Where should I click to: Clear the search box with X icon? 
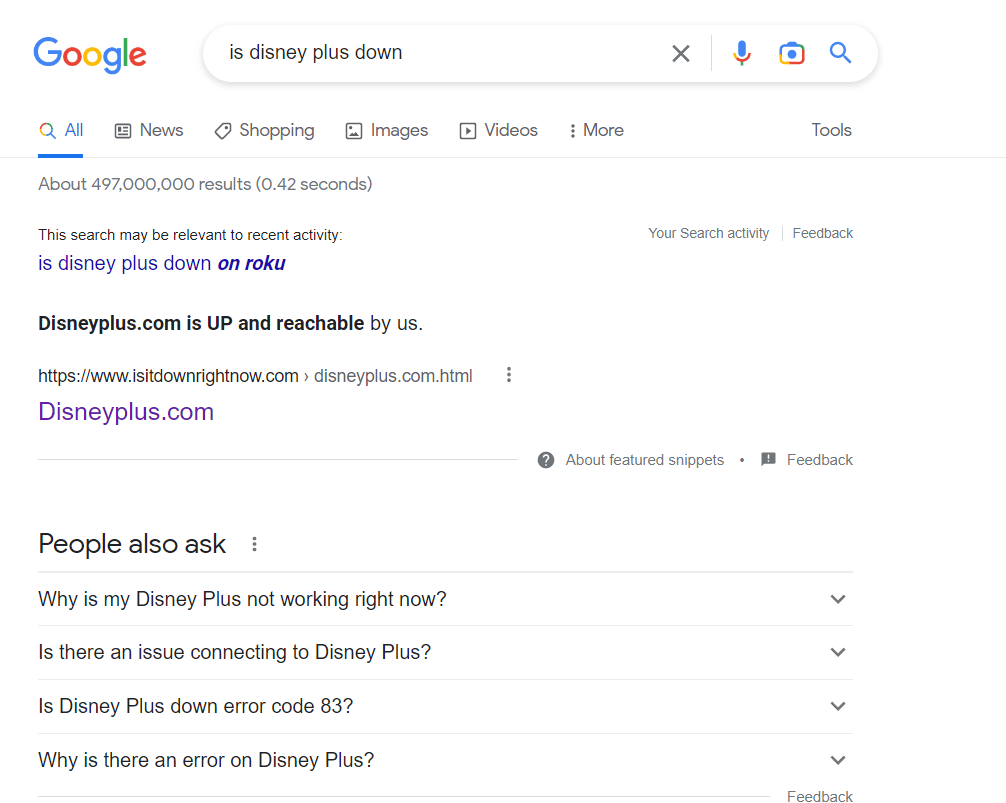click(681, 53)
